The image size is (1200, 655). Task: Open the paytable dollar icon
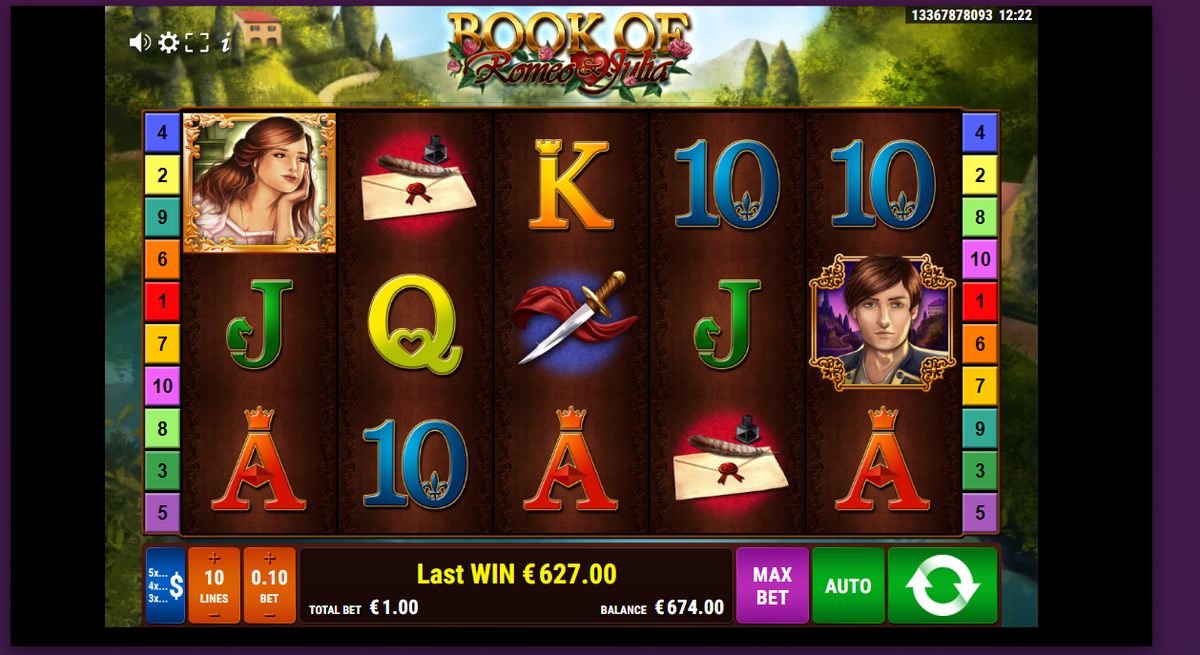click(x=166, y=585)
